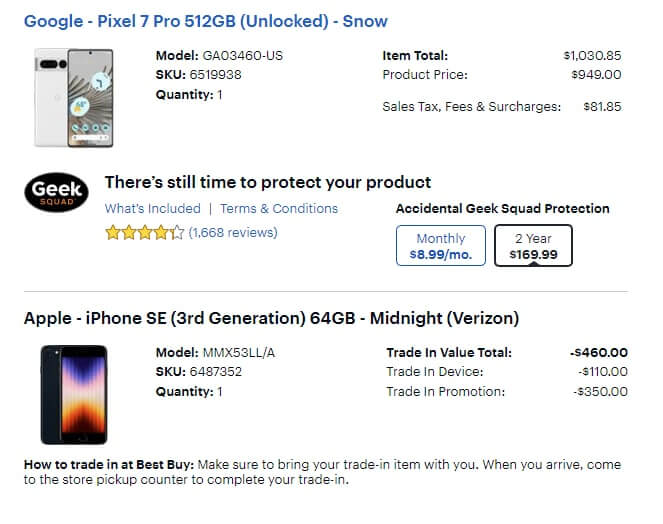Select the Monthly $8.99/mo. protection plan
Image resolution: width=663 pixels, height=524 pixels.
click(x=441, y=246)
